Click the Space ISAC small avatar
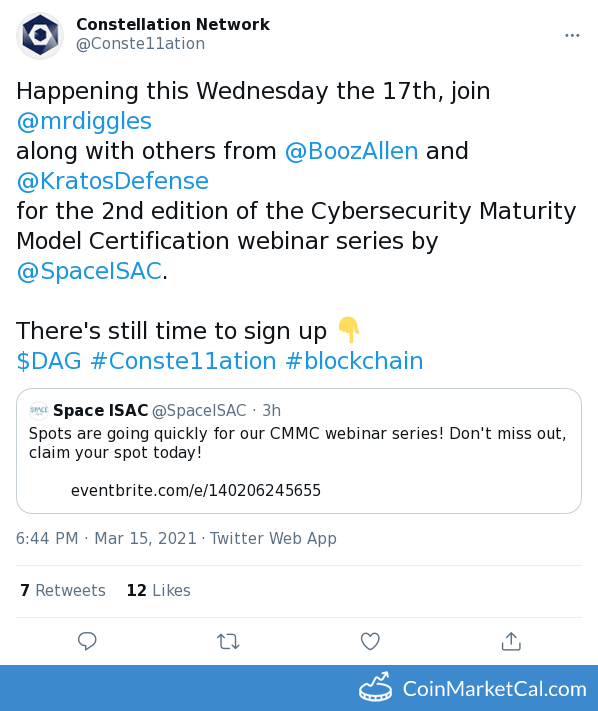Viewport: 598px width, 711px height. tap(39, 410)
